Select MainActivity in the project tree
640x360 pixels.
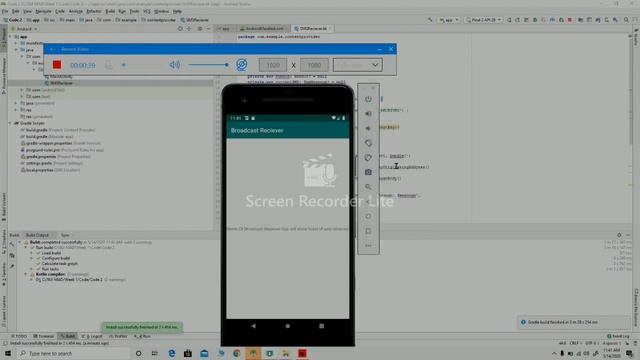click(60, 76)
